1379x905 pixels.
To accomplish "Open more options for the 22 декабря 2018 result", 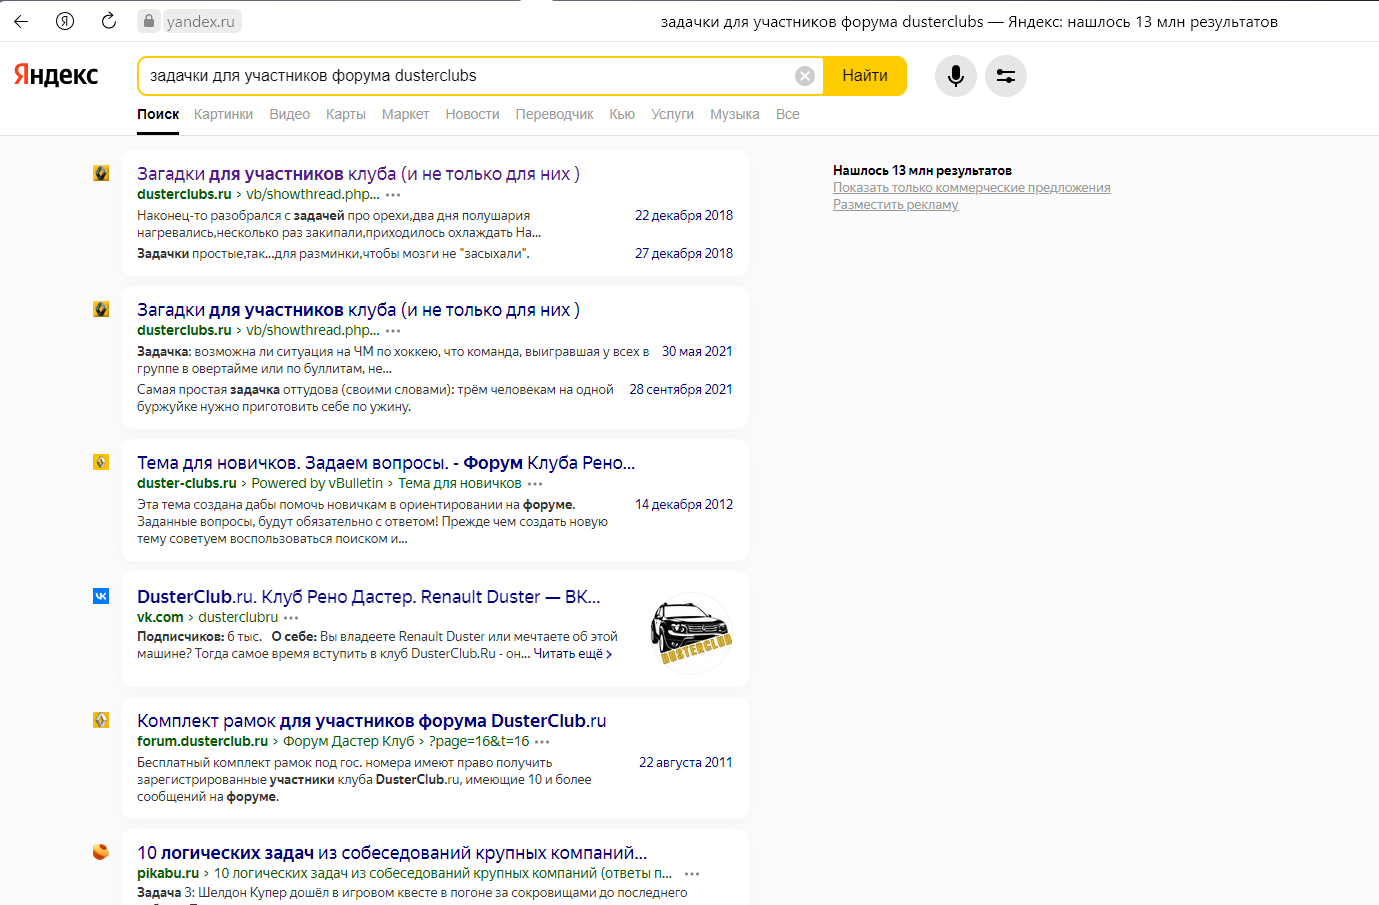I will 393,195.
